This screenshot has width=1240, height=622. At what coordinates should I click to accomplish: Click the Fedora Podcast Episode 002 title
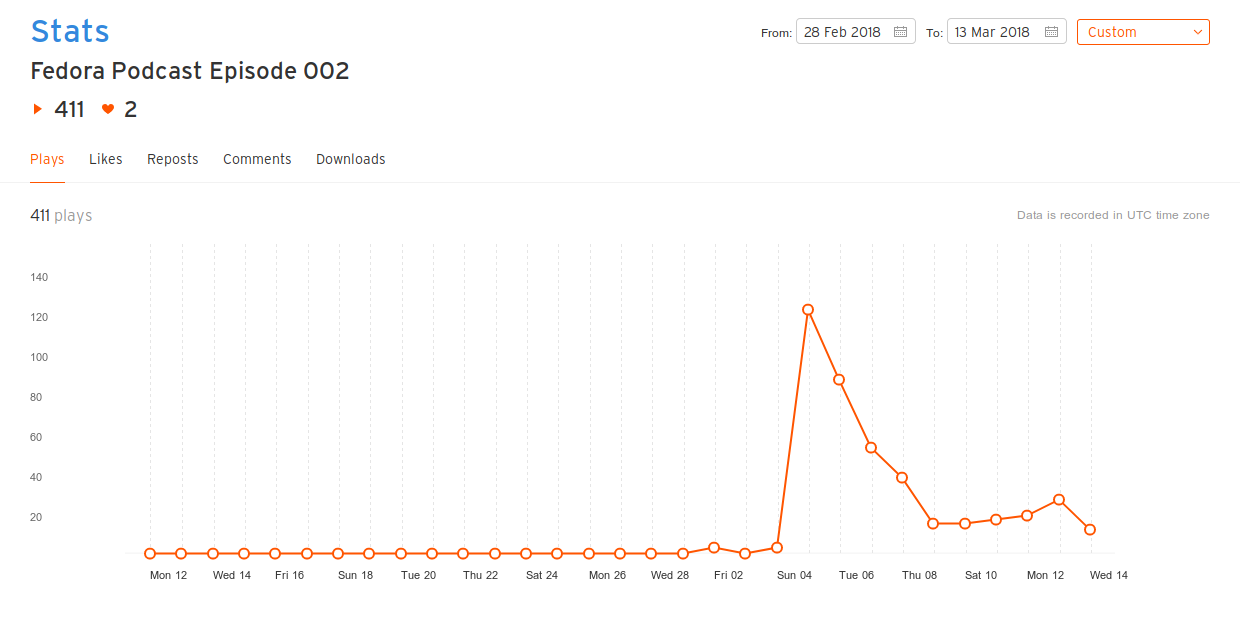[190, 71]
